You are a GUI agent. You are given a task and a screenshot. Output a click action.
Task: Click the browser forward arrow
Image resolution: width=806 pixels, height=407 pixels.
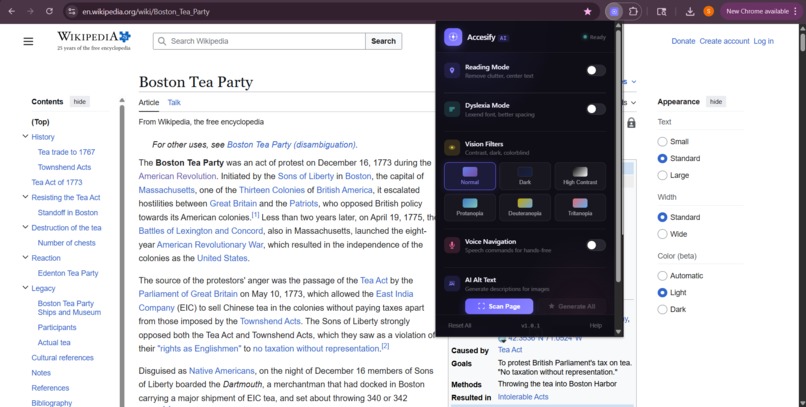(x=30, y=11)
